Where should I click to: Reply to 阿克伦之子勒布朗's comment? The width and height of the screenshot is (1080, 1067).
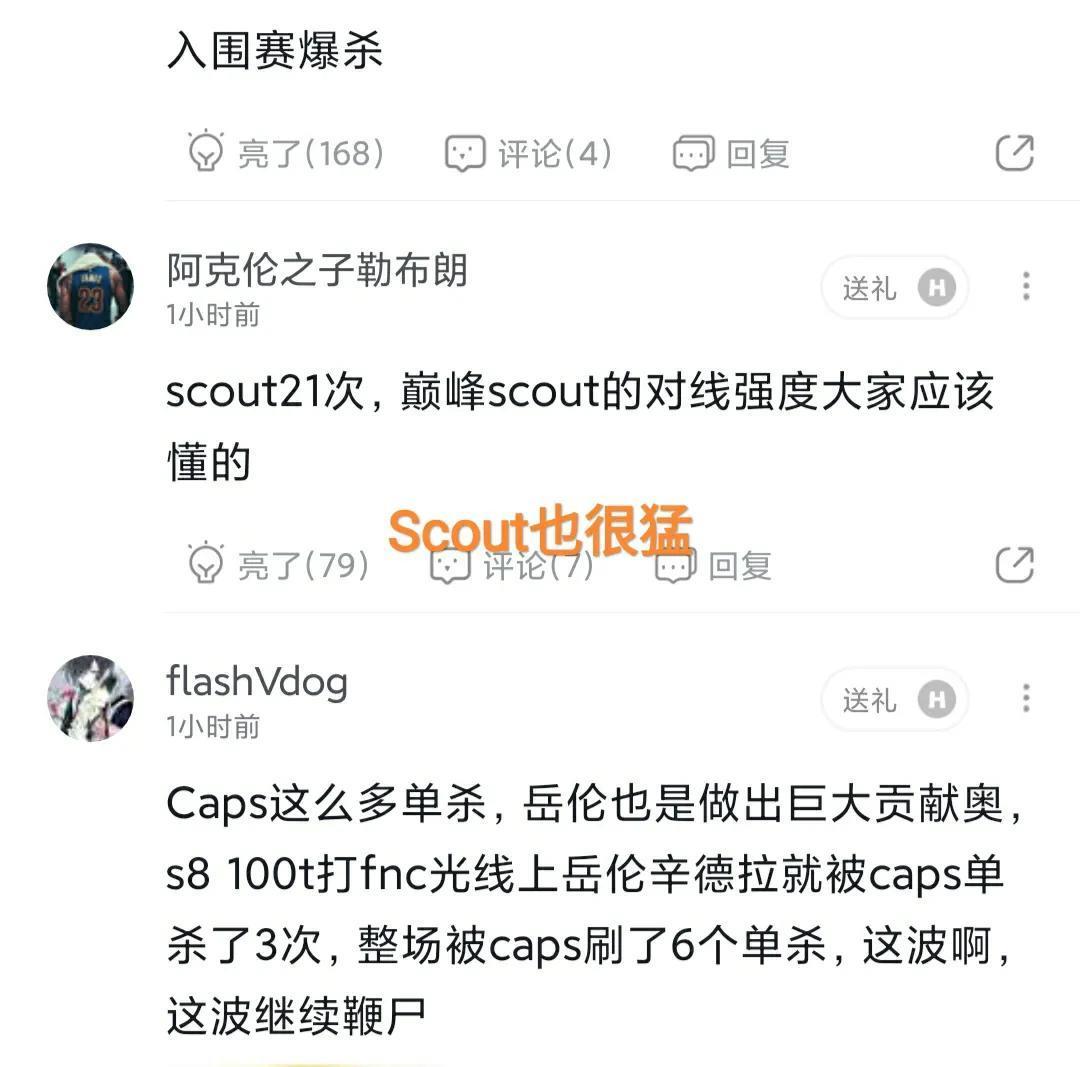pyautogui.click(x=713, y=566)
